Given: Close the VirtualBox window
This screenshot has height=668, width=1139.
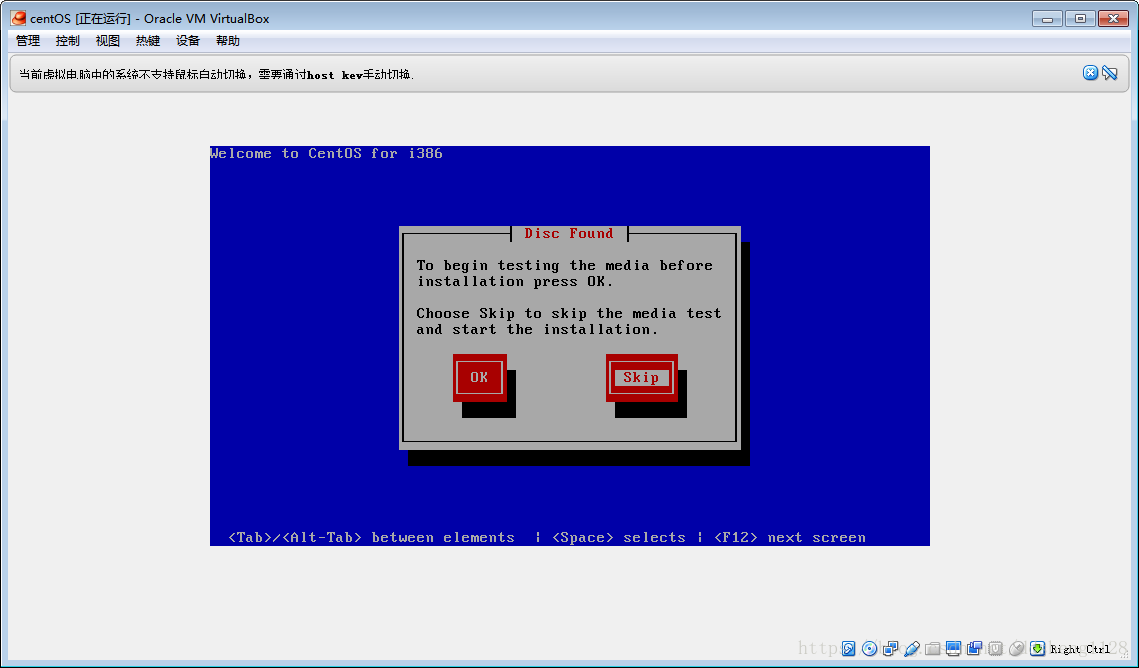Looking at the screenshot, I should [1113, 19].
